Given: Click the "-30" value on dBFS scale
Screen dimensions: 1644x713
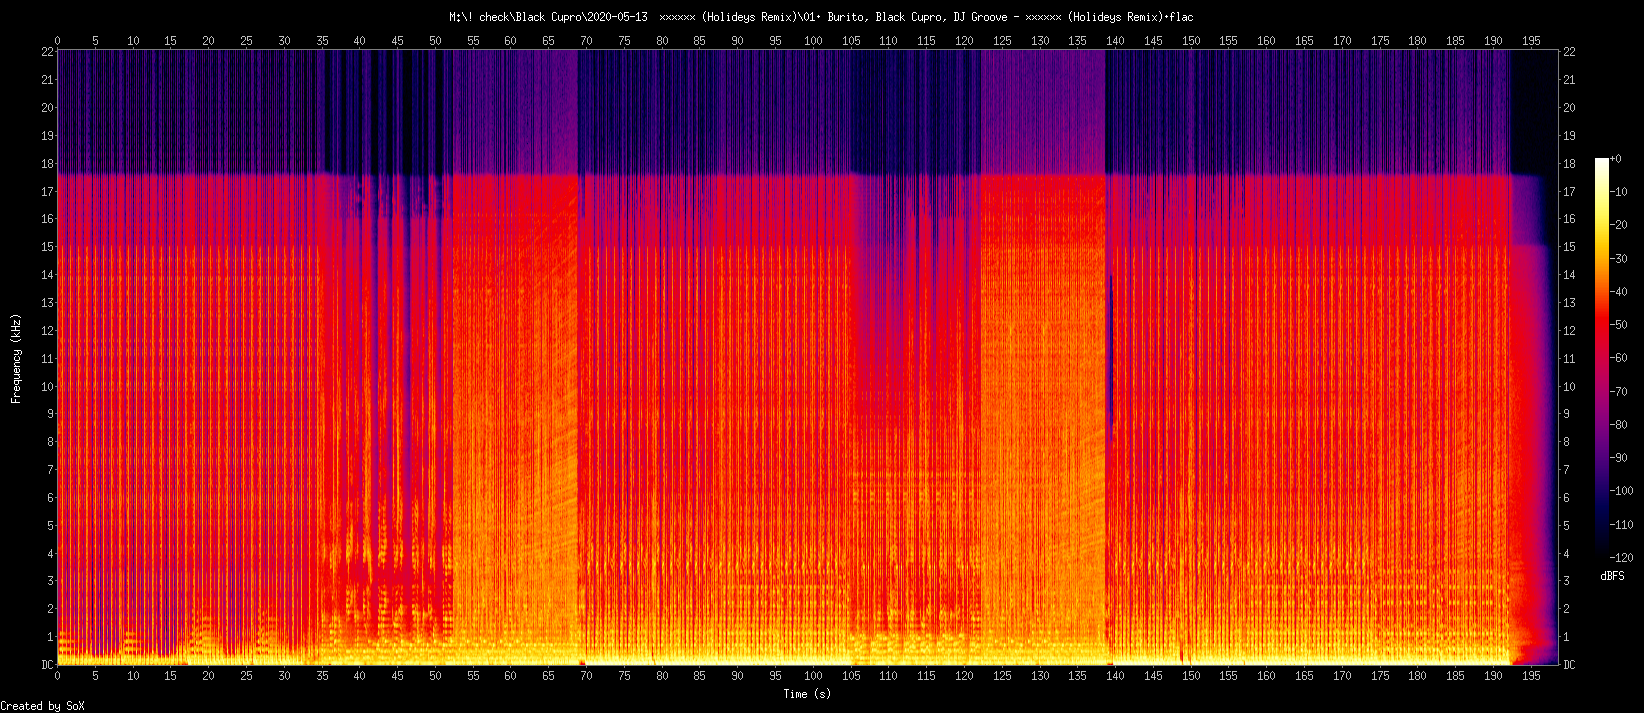Looking at the screenshot, I should [x=1619, y=259].
